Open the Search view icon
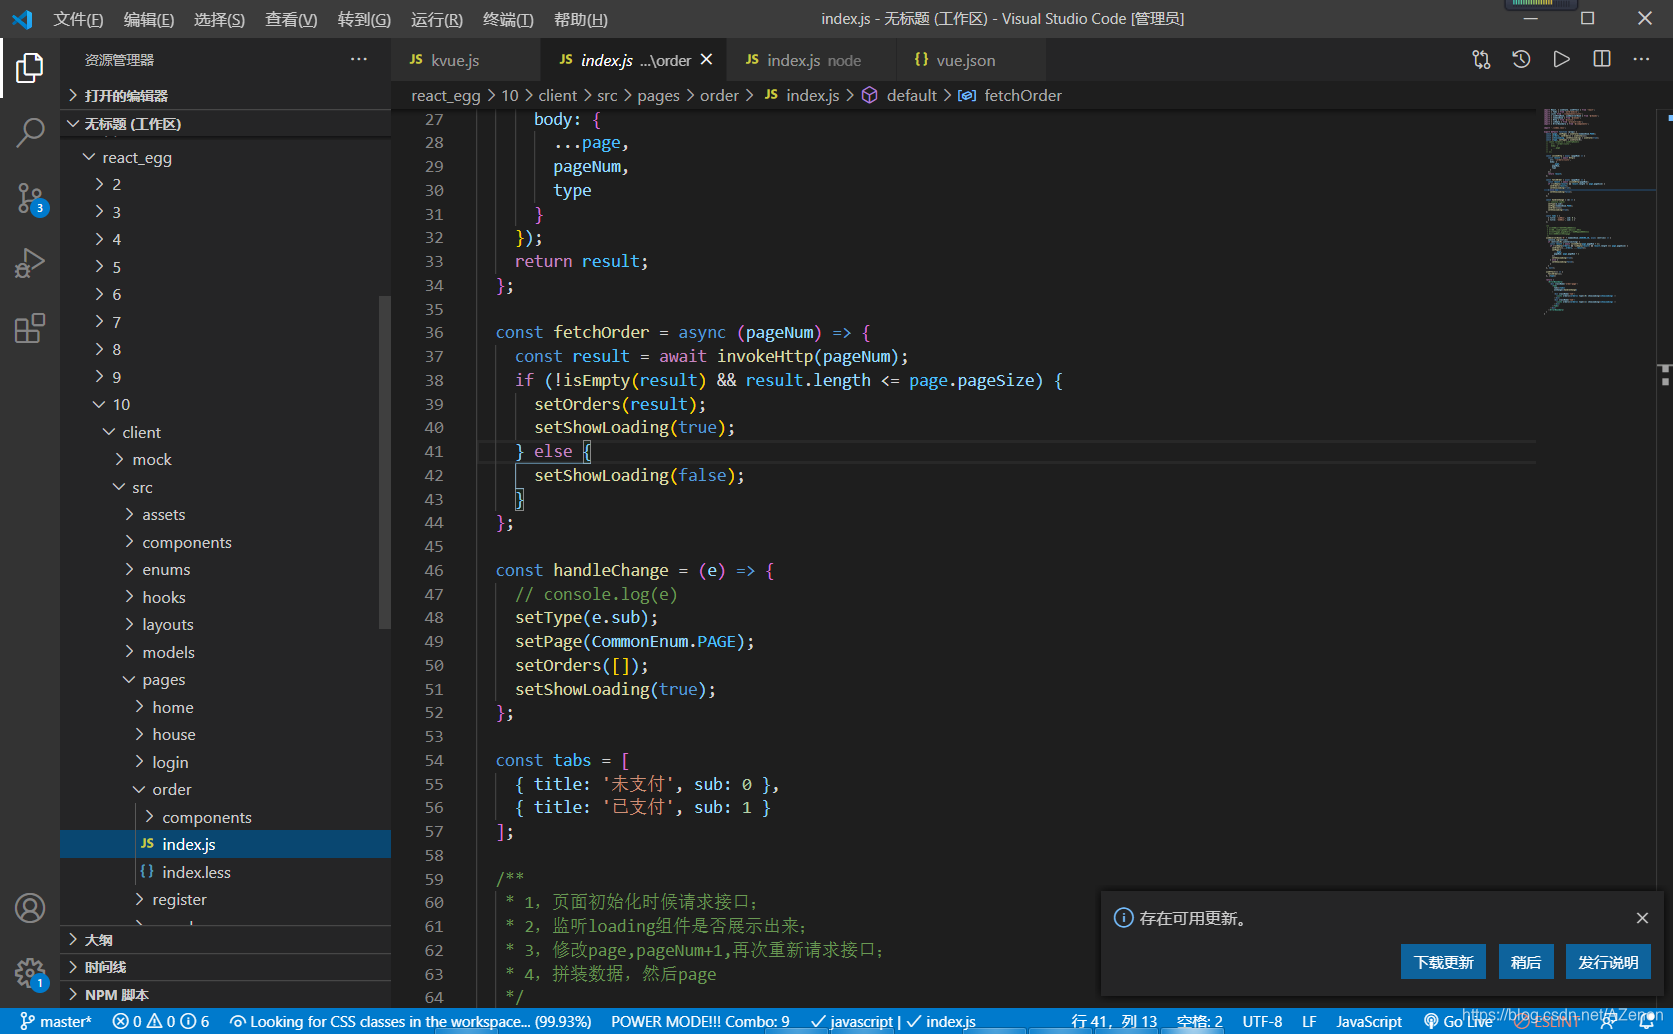The image size is (1673, 1034). click(30, 132)
